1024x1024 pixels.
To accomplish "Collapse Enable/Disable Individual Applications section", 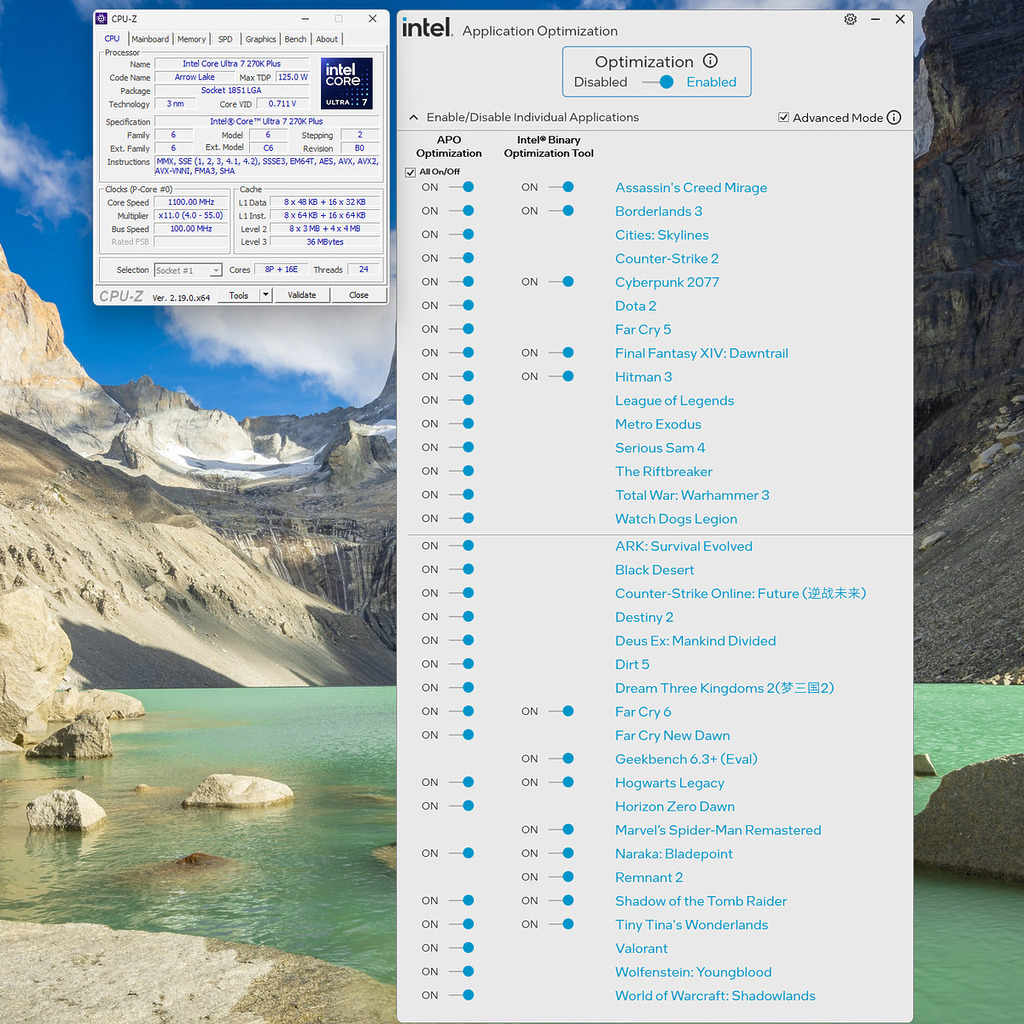I will (x=413, y=117).
